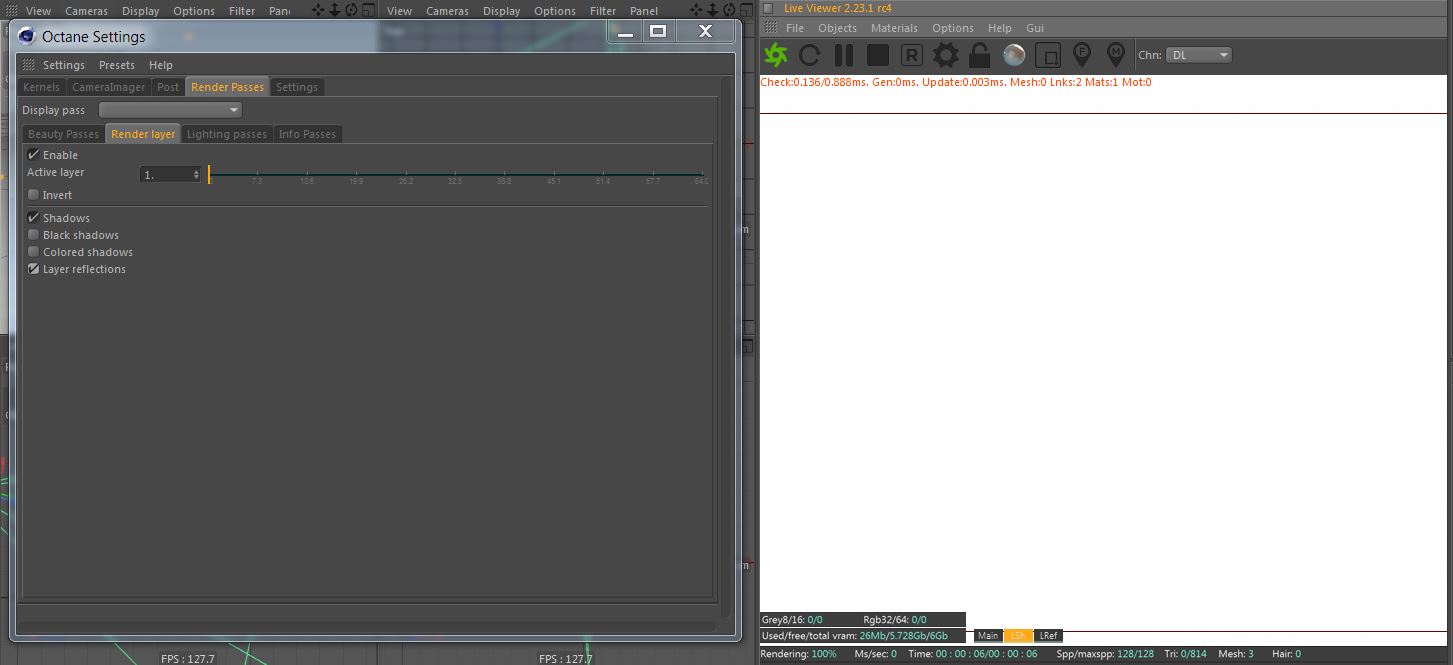Screen dimensions: 1453x665
Task: Open the left viewport View menu
Action: tap(38, 11)
